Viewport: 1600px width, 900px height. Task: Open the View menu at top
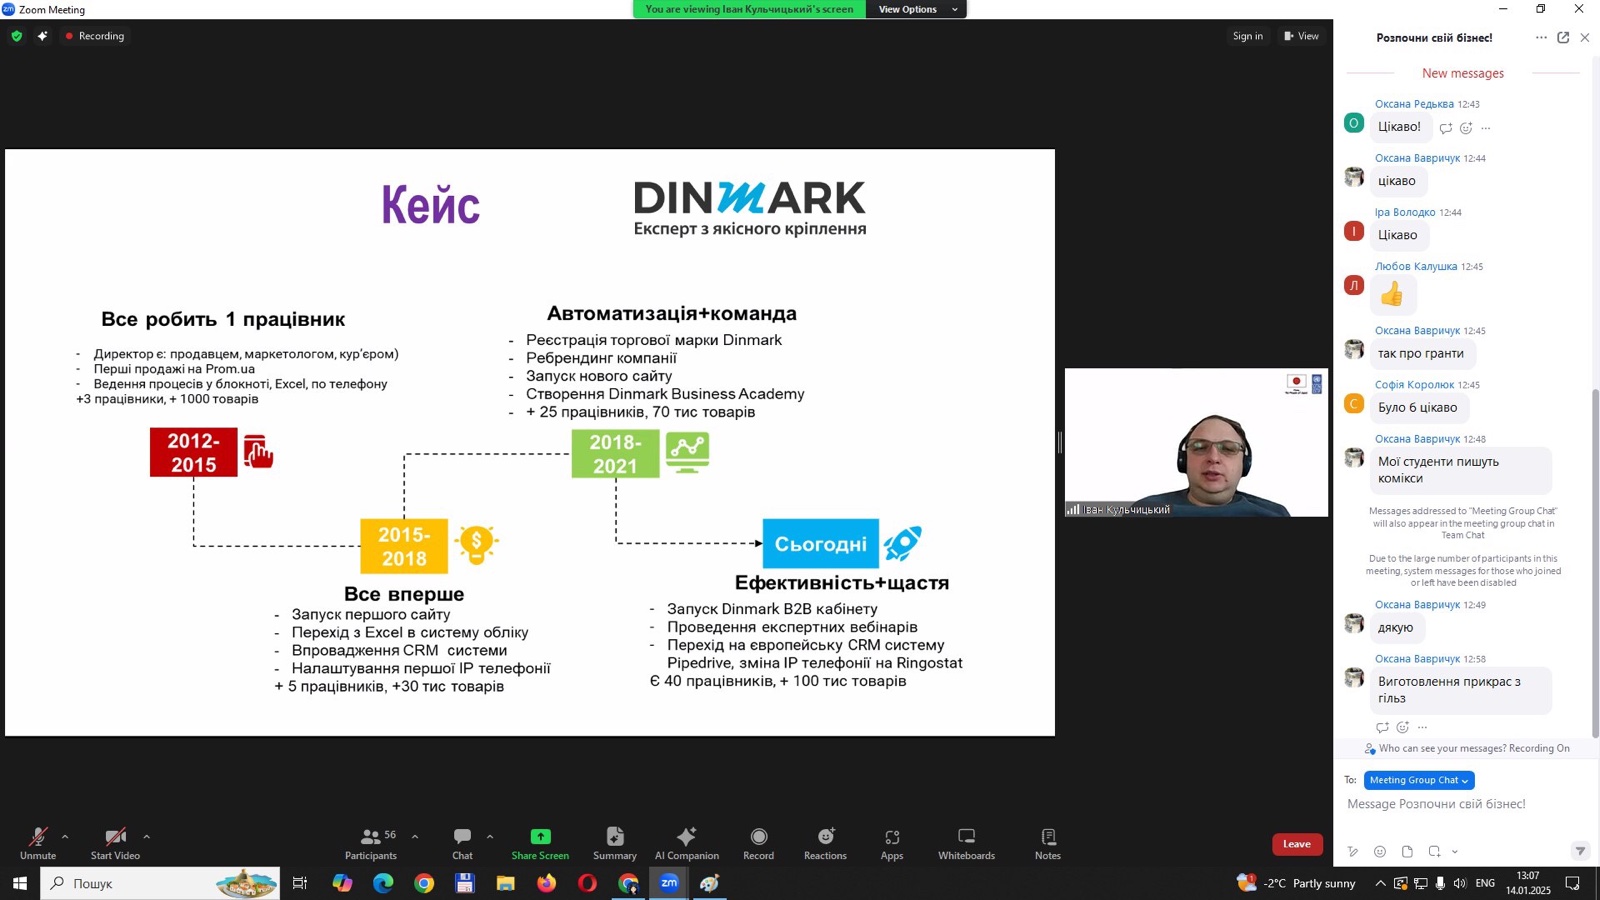click(x=1301, y=36)
